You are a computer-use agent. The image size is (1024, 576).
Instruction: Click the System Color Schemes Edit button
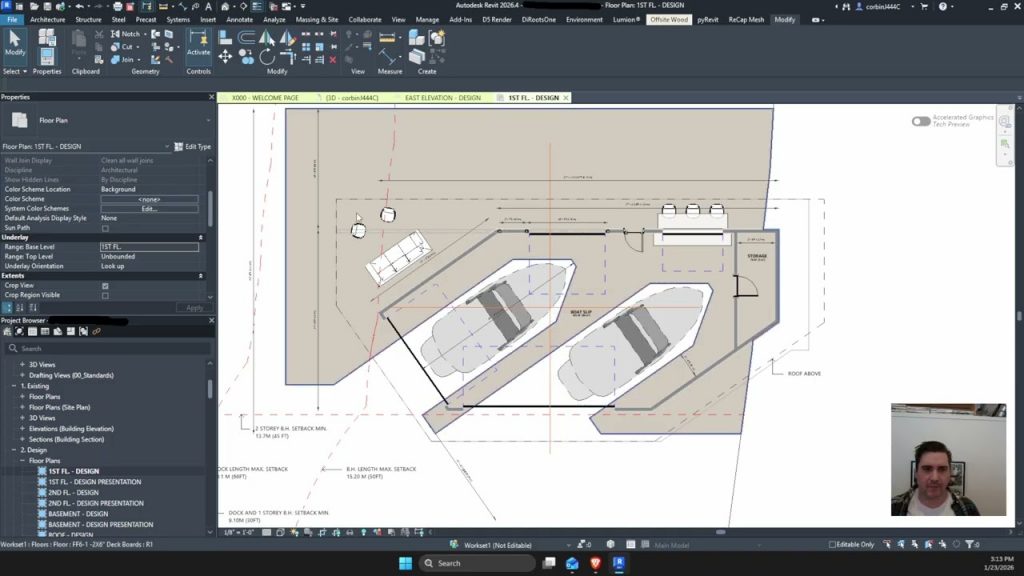pos(149,209)
